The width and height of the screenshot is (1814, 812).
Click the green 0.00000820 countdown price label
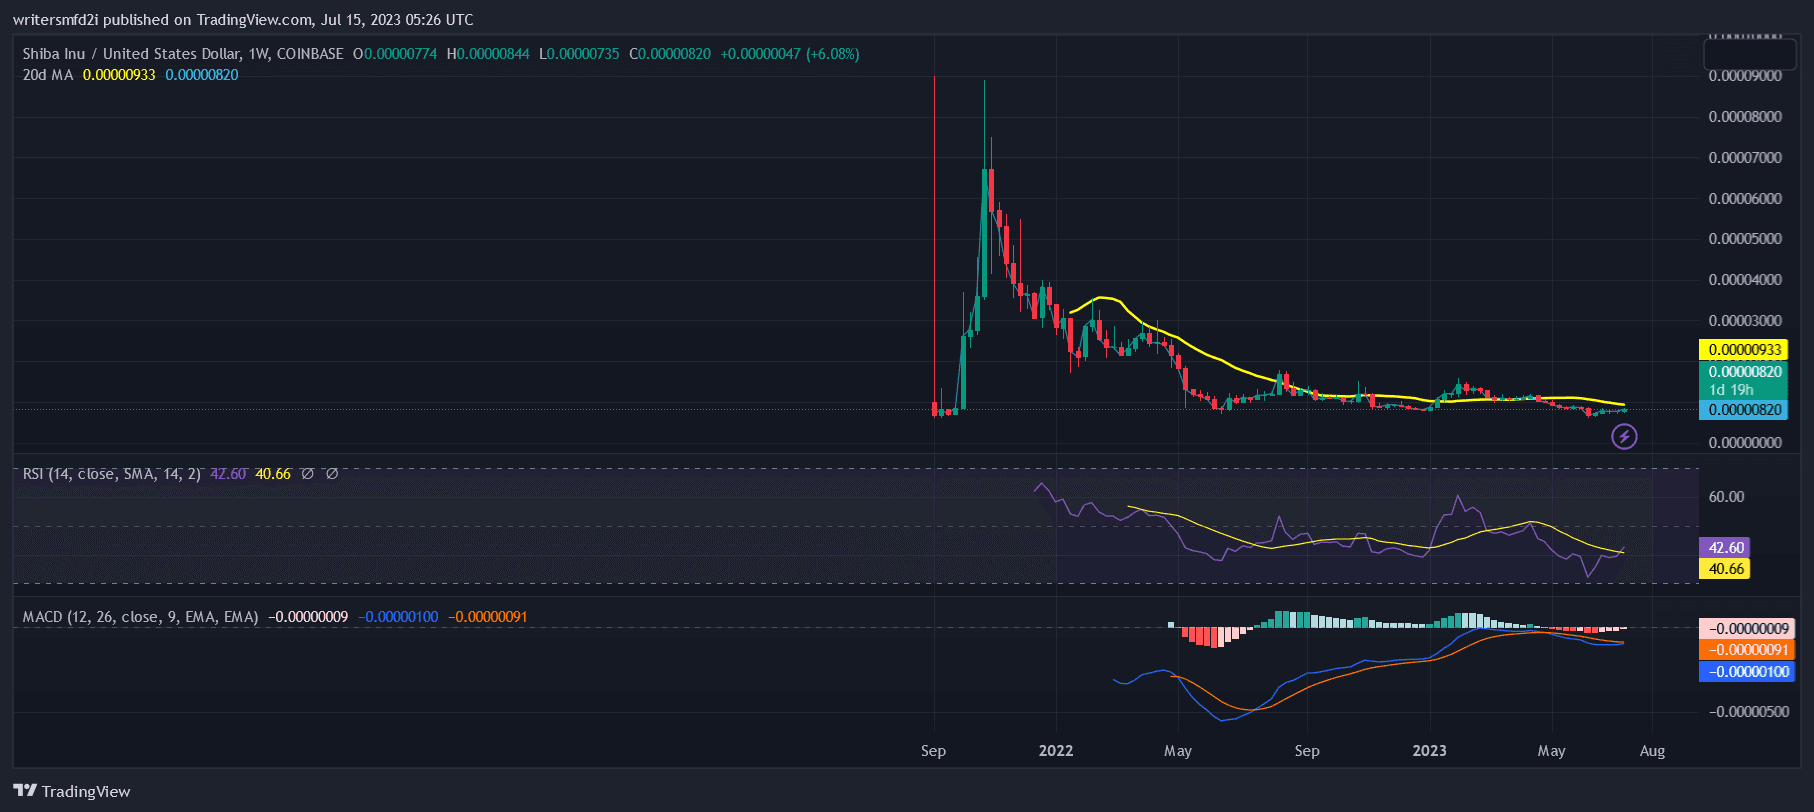pos(1744,380)
